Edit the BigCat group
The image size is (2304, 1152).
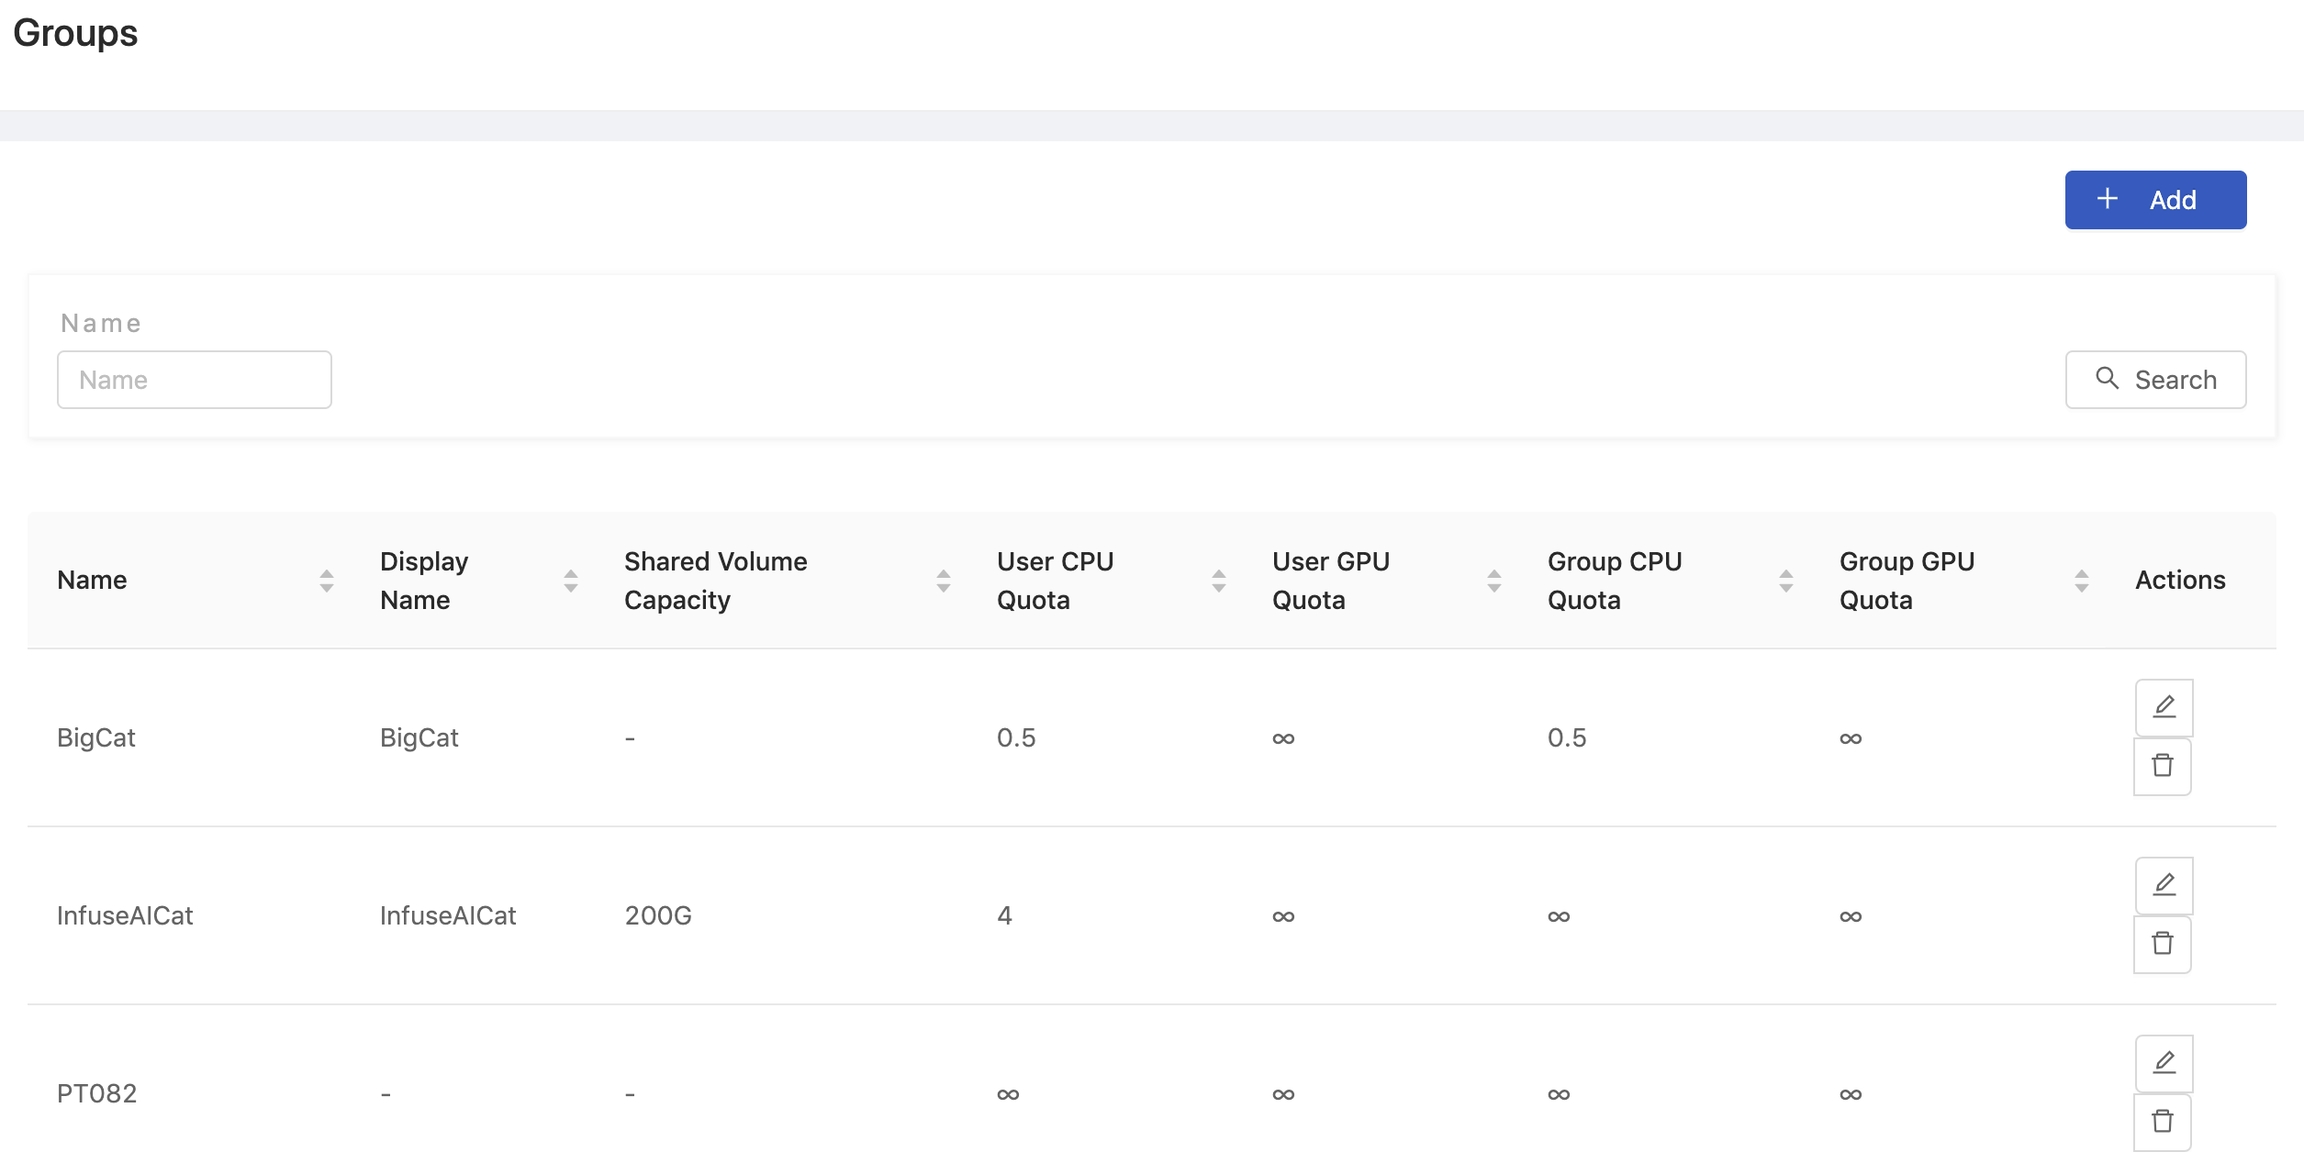pos(2164,707)
